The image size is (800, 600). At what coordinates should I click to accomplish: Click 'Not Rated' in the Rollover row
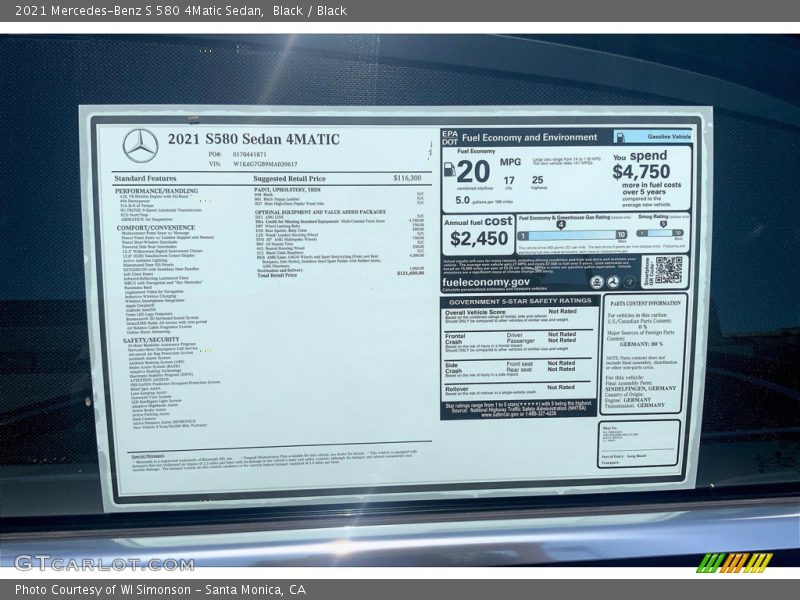click(x=561, y=388)
